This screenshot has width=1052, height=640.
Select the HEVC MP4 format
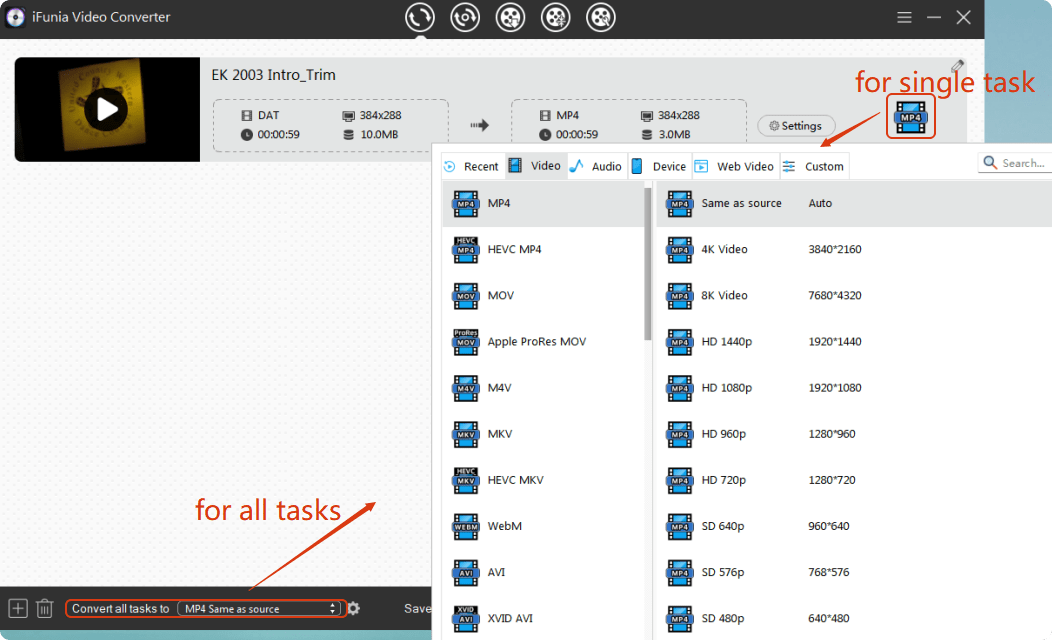tap(514, 249)
